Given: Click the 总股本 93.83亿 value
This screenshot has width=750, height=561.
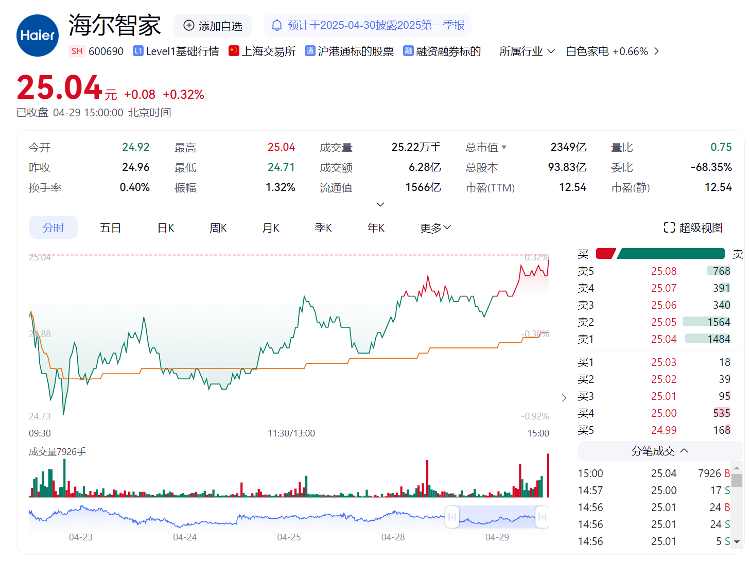Looking at the screenshot, I should click(x=567, y=167).
